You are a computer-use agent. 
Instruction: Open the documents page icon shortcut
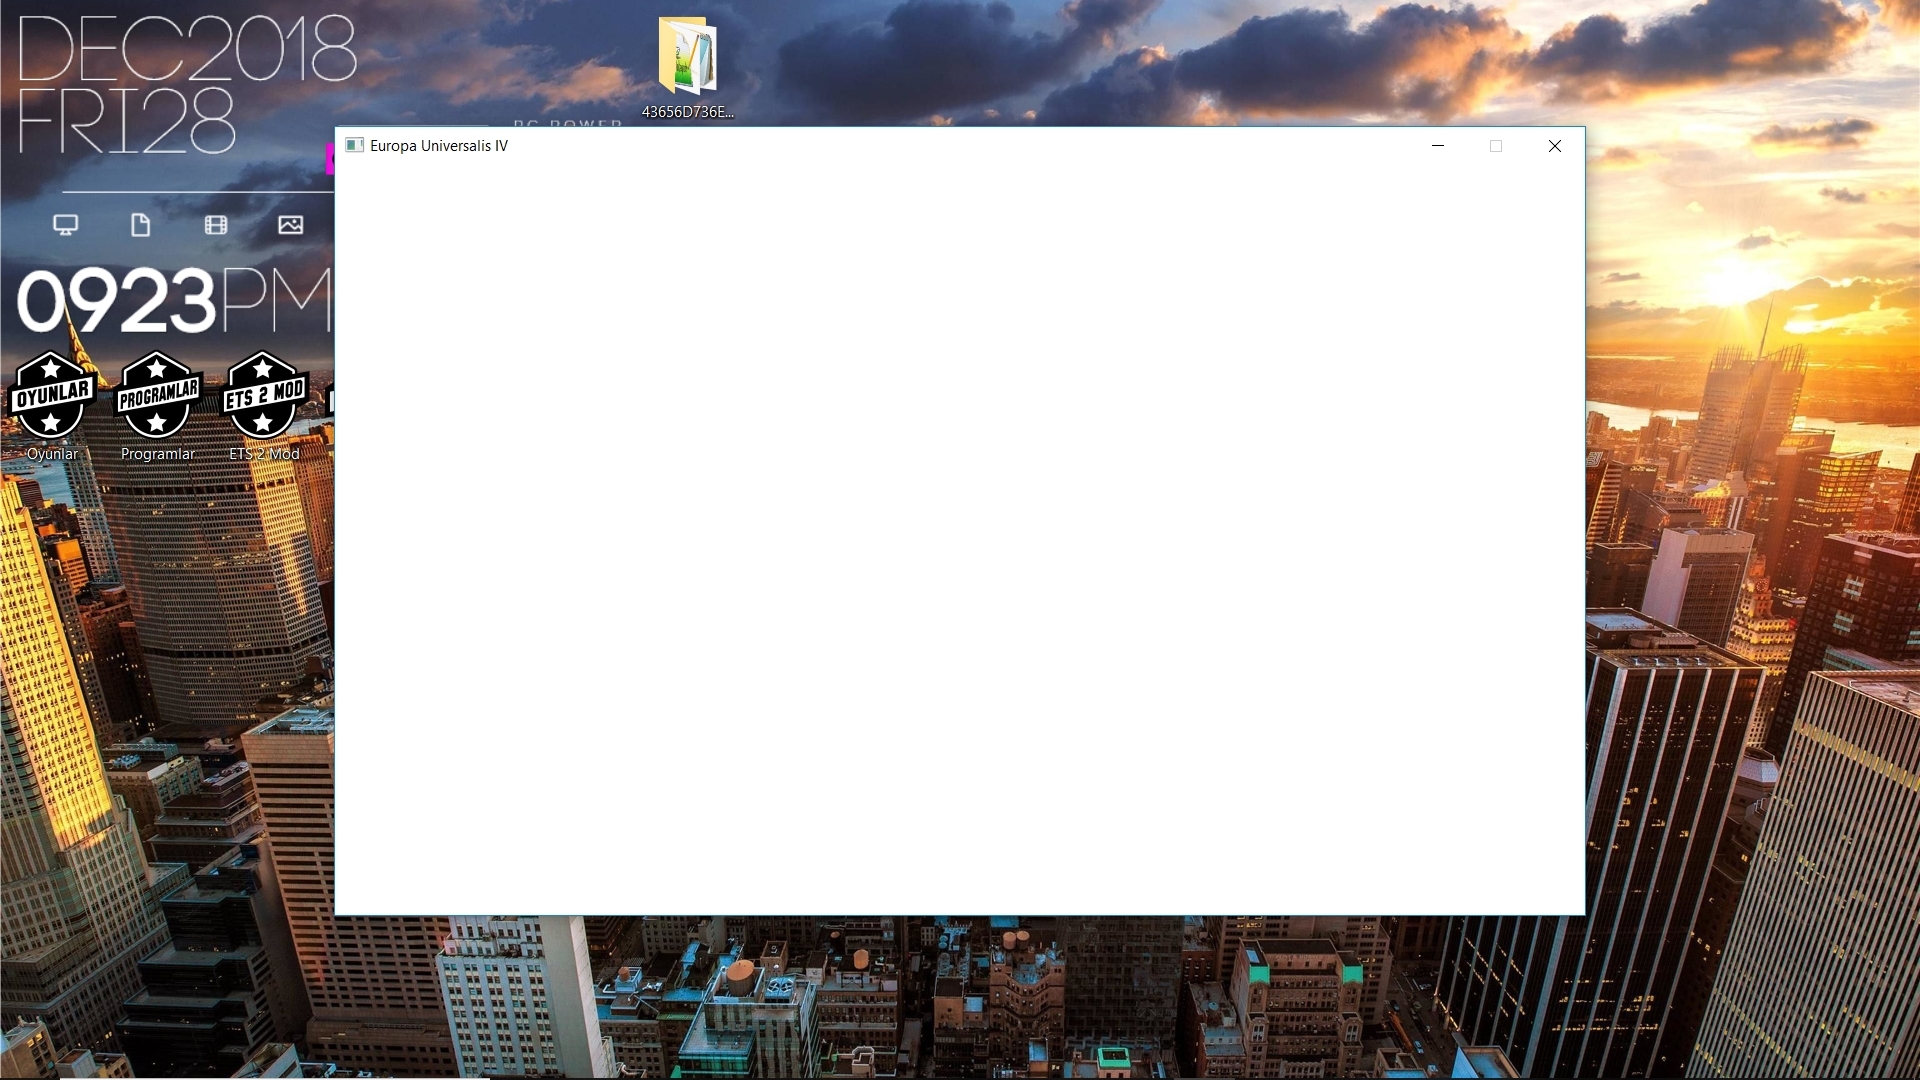click(141, 225)
